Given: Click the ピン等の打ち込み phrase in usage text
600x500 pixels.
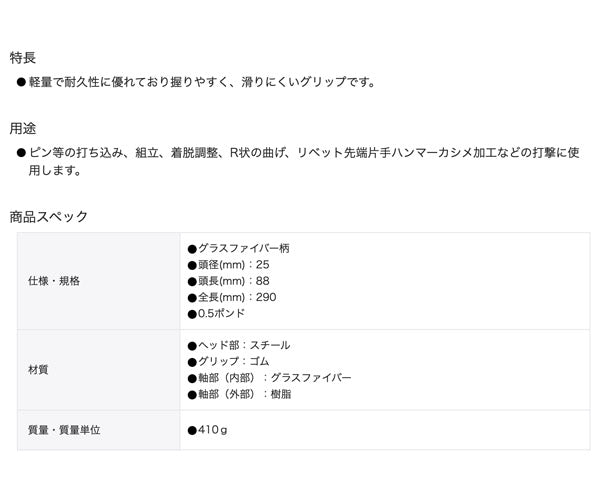Looking at the screenshot, I should [x=77, y=153].
